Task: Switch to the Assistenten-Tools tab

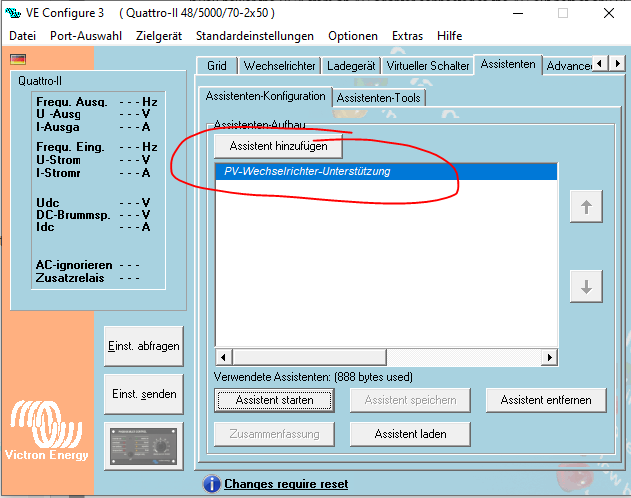Action: point(379,98)
